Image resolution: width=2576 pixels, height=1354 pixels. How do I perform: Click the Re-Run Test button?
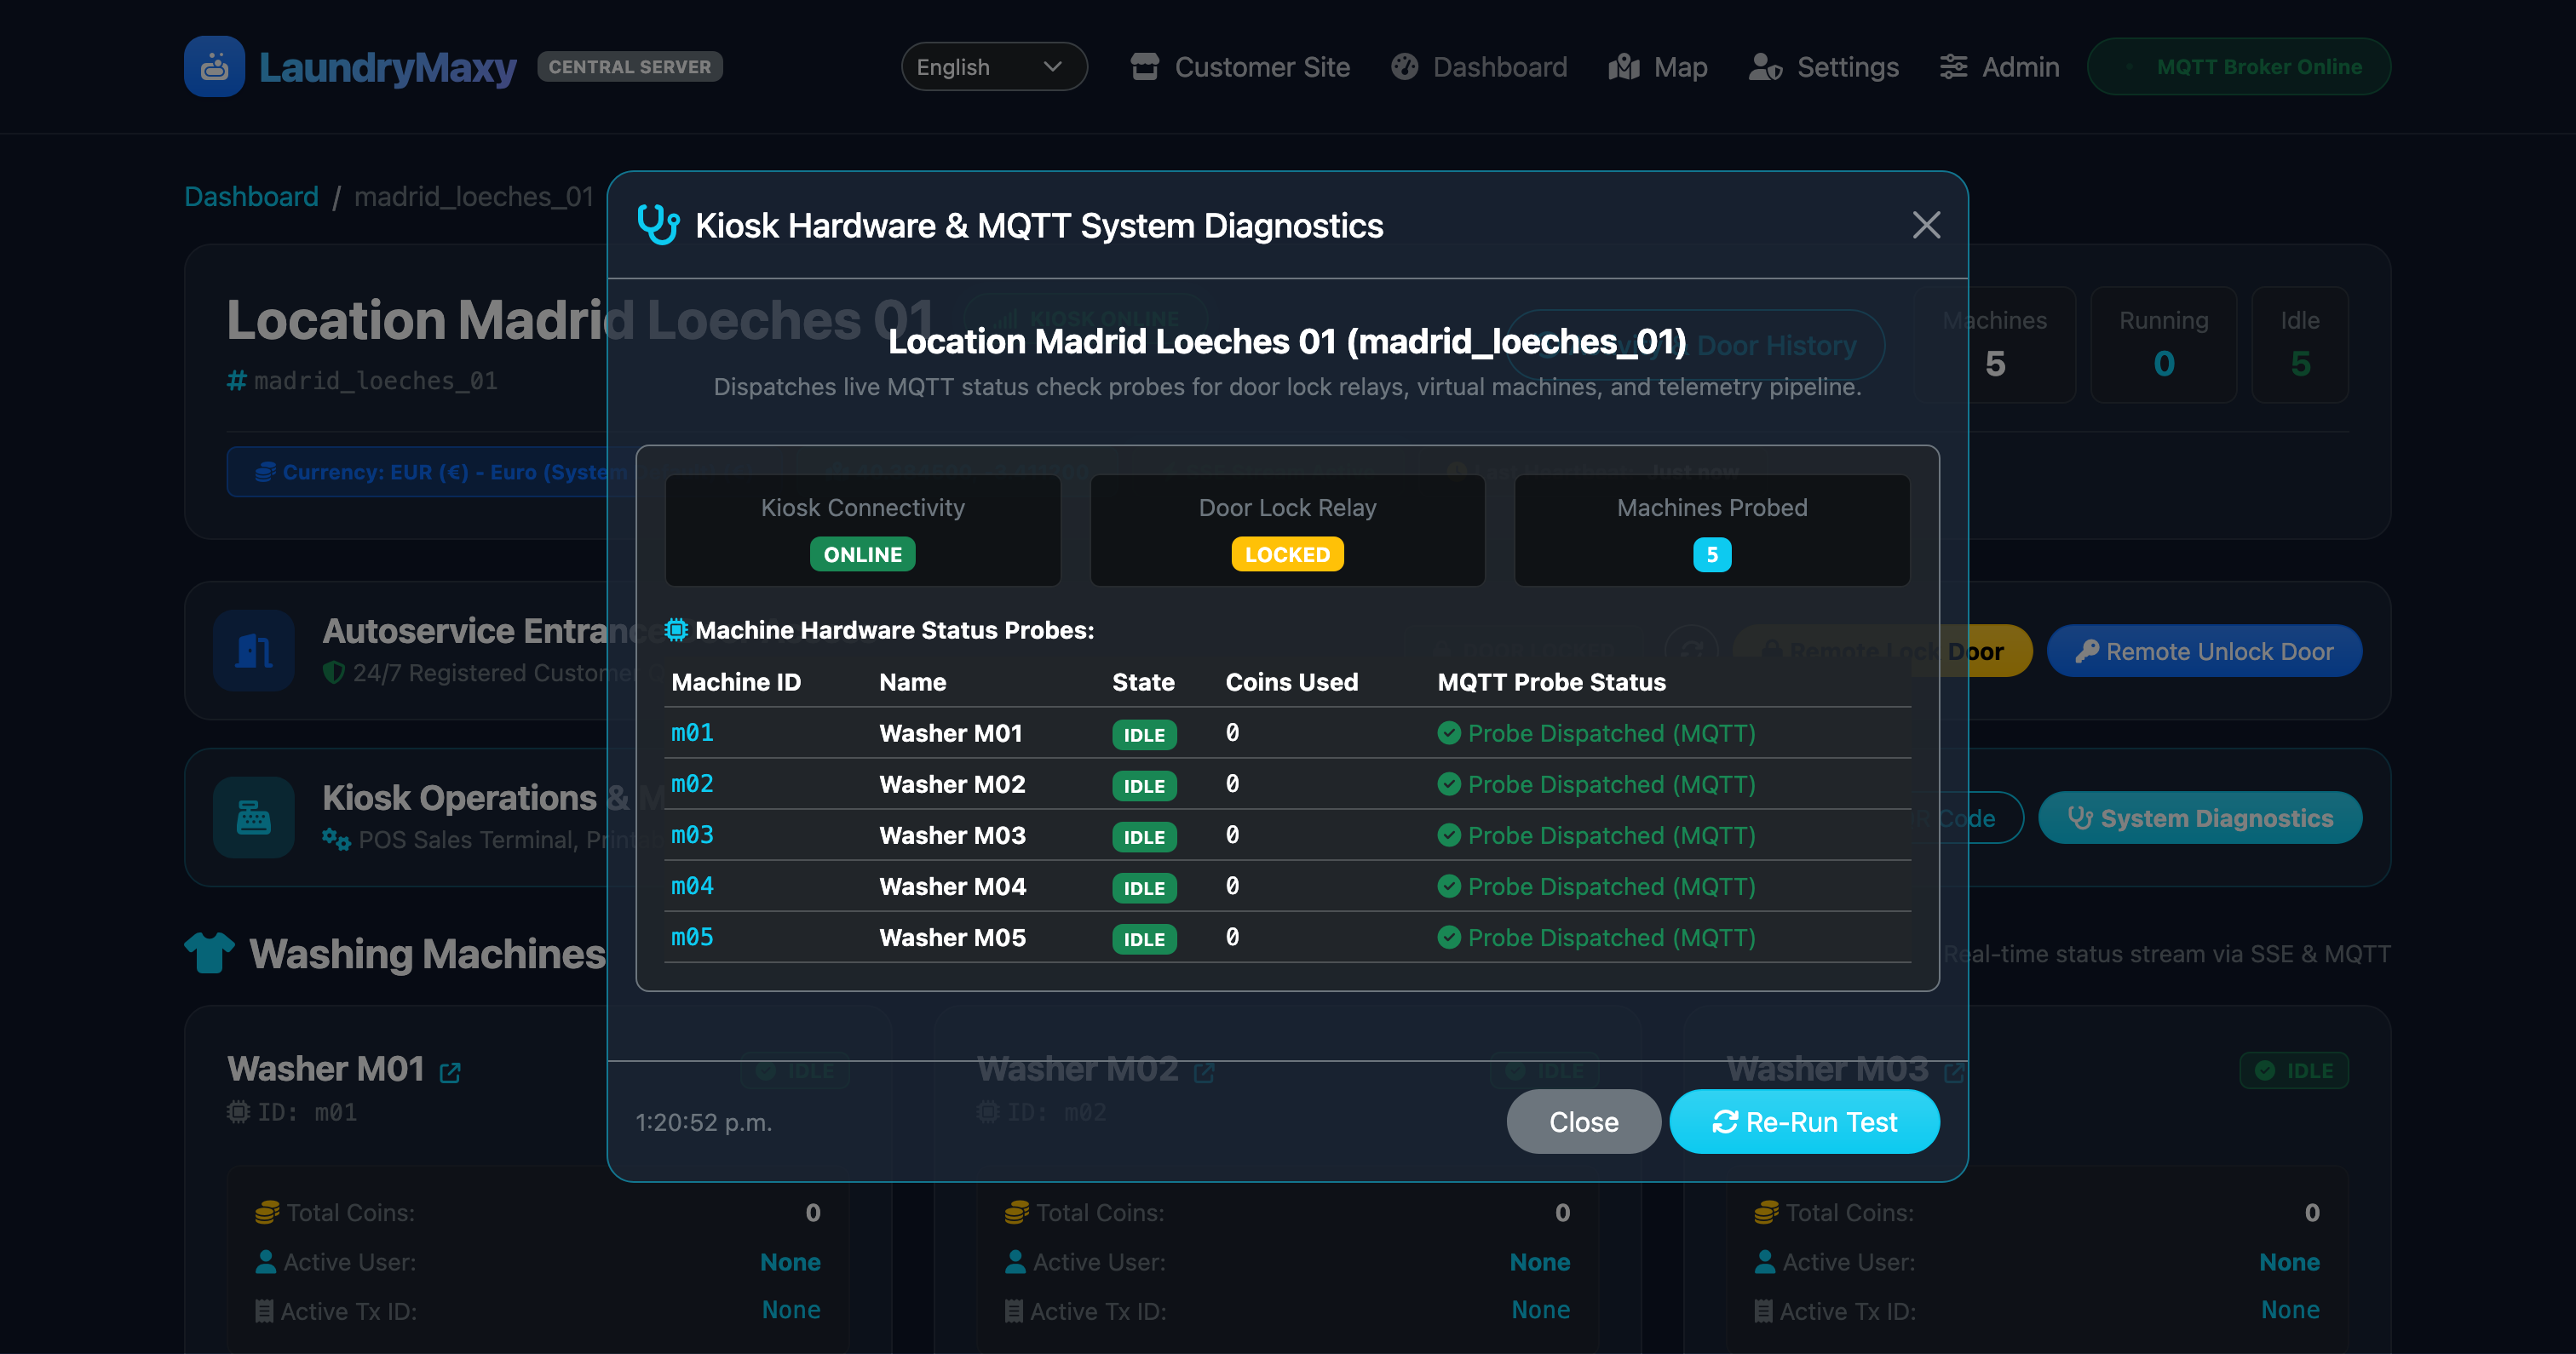(x=1804, y=1121)
